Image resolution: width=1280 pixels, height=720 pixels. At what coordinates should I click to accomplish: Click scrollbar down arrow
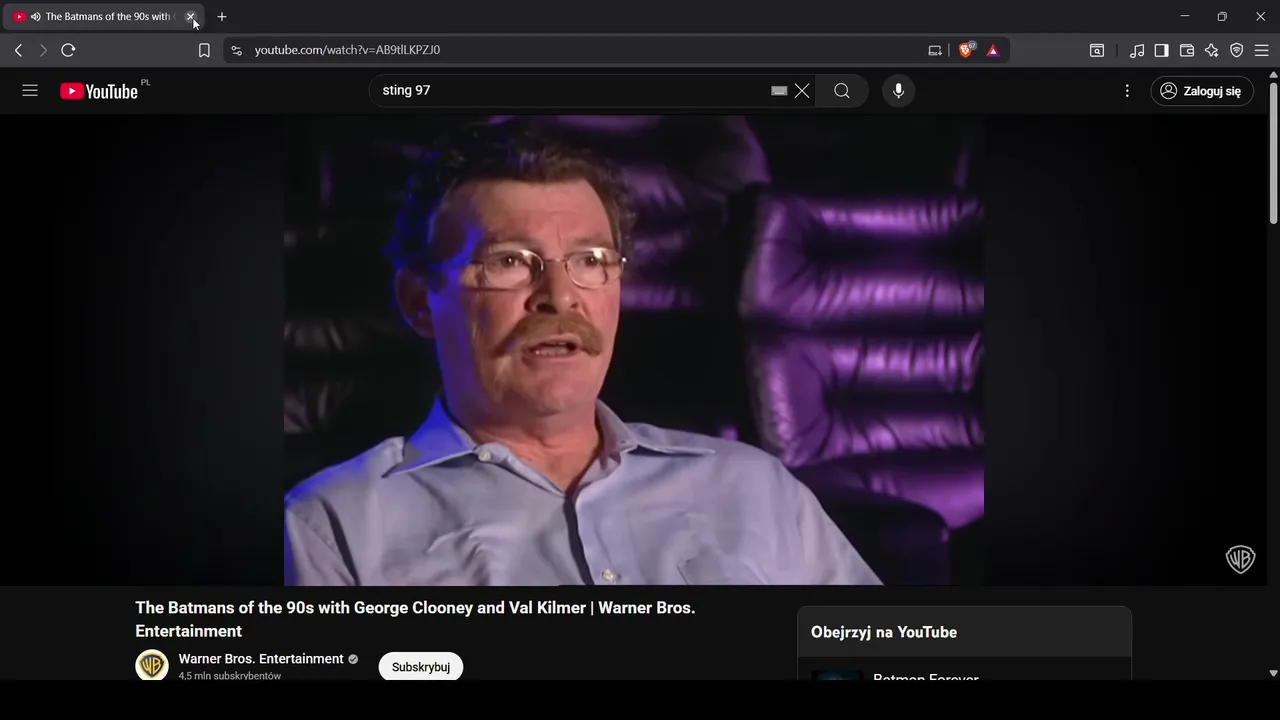click(x=1273, y=674)
